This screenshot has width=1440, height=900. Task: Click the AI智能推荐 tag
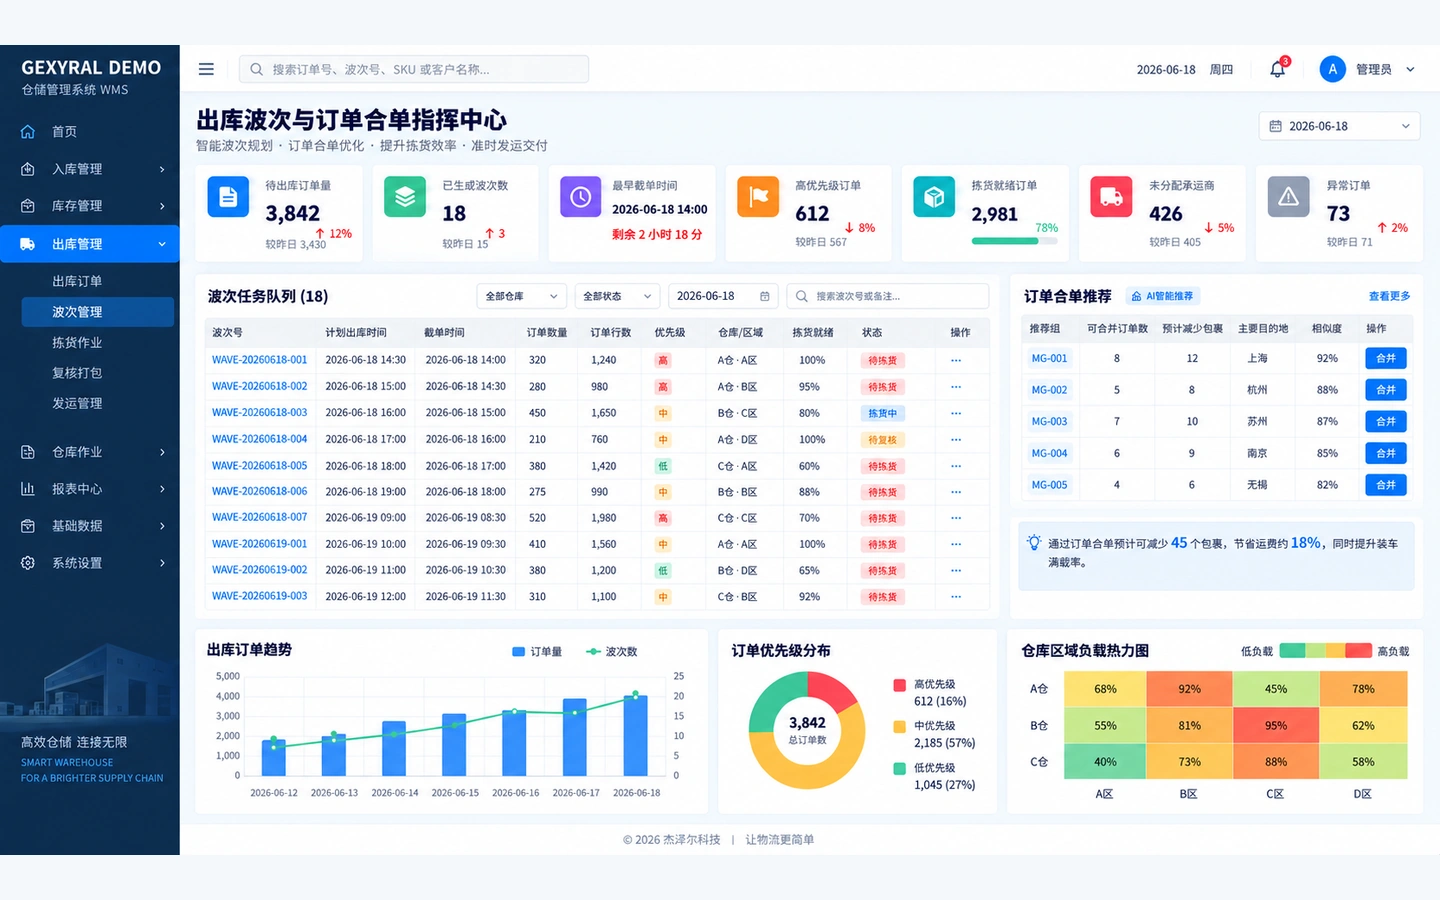1162,296
